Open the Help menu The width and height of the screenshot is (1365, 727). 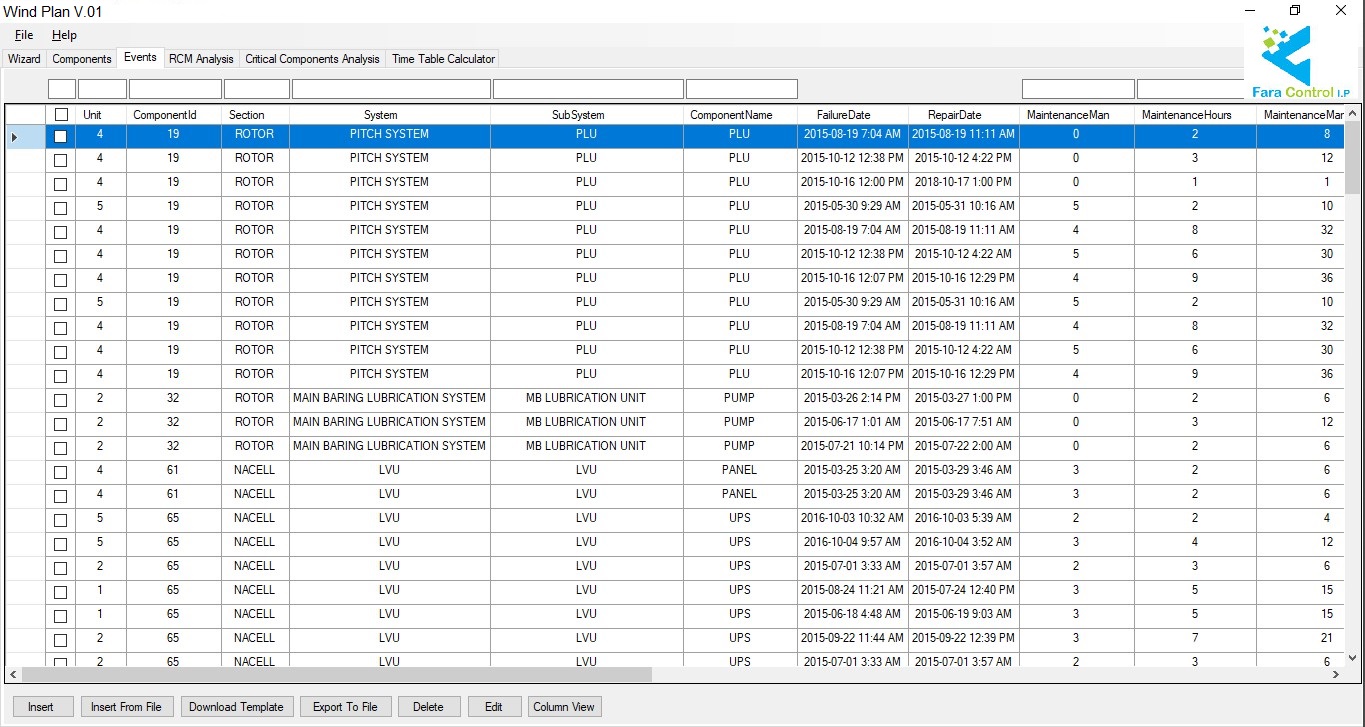pos(64,35)
